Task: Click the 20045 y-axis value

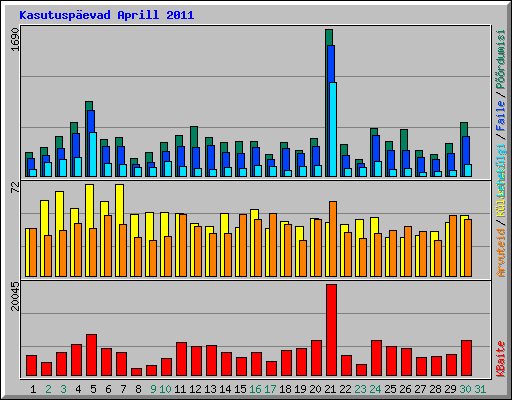Action: coord(15,296)
